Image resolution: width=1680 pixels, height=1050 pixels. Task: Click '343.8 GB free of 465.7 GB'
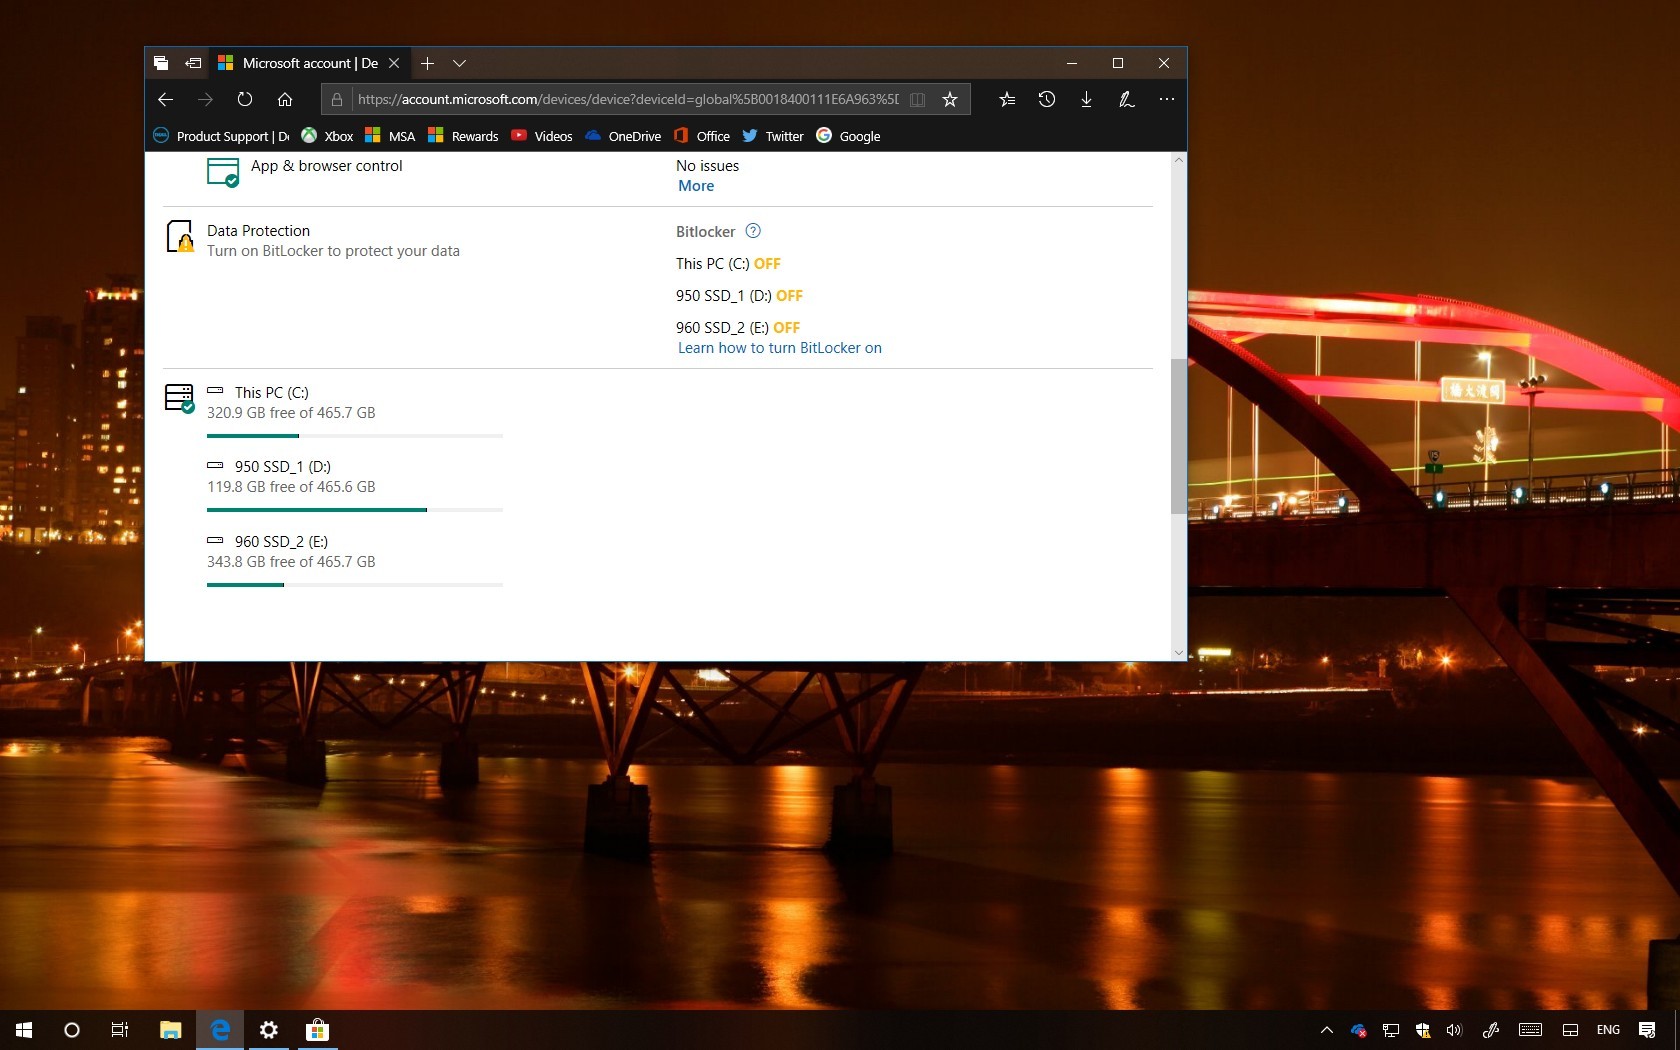click(x=291, y=562)
